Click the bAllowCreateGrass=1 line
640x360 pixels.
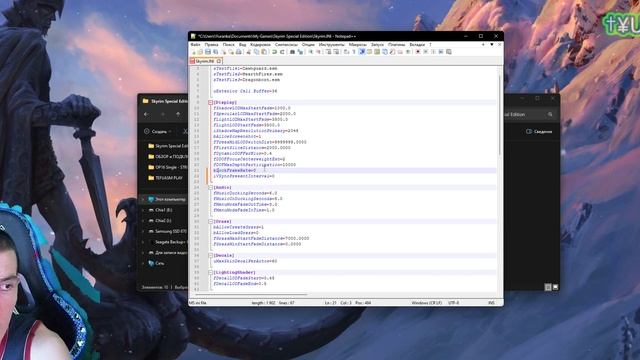pyautogui.click(x=239, y=227)
